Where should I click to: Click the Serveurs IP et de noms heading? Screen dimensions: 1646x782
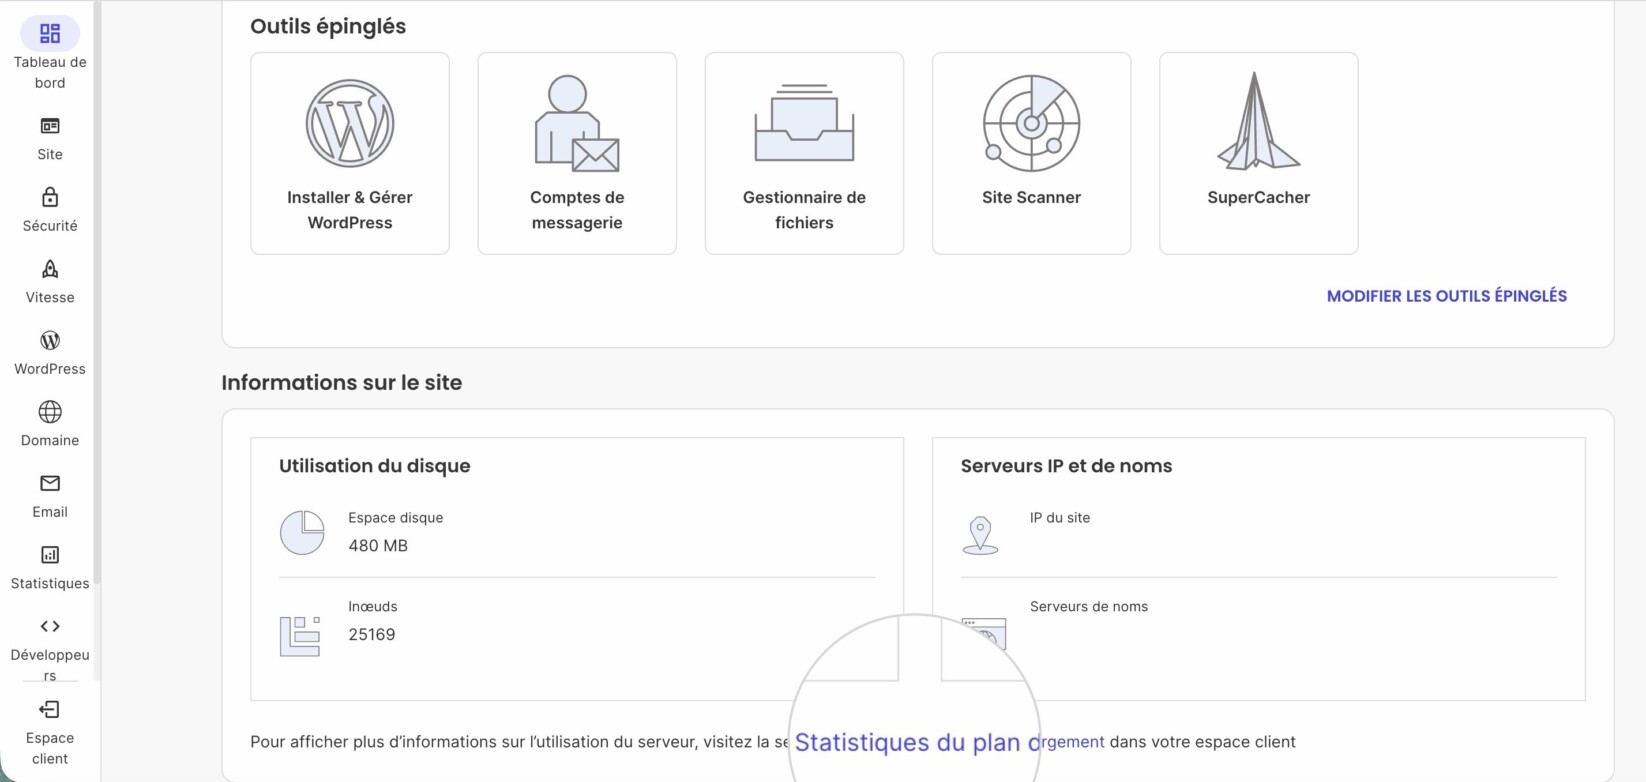1066,466
